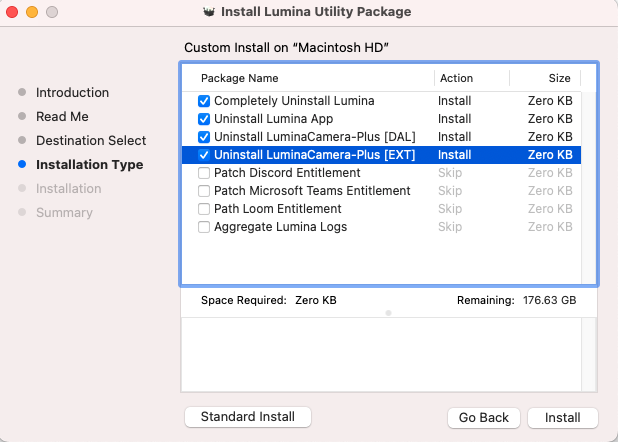The width and height of the screenshot is (618, 442).
Task: Click Install action of Completely Uninstall Lumina
Action: coord(454,101)
